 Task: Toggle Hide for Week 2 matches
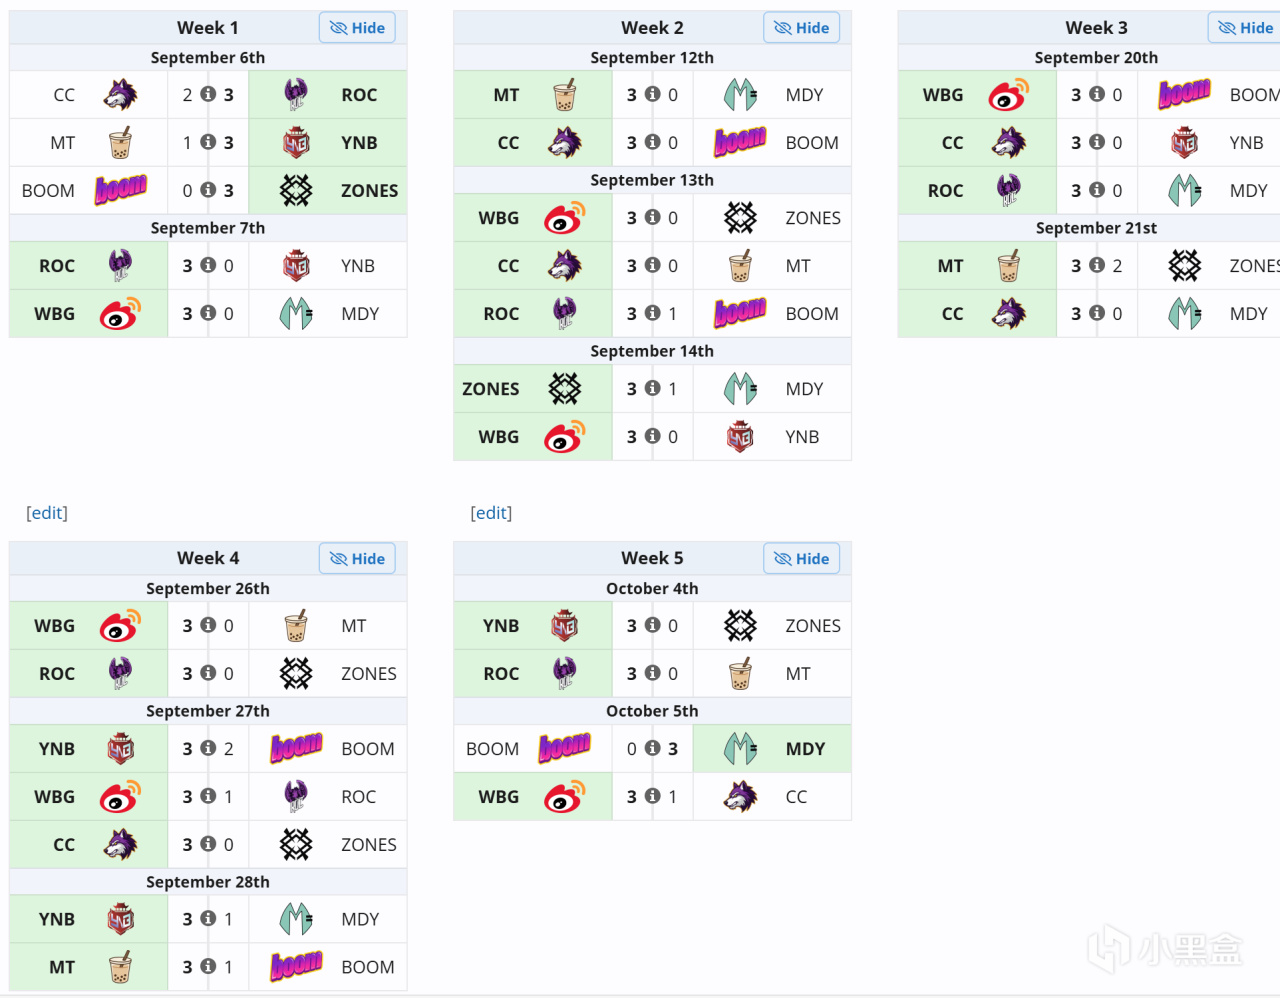coord(801,28)
